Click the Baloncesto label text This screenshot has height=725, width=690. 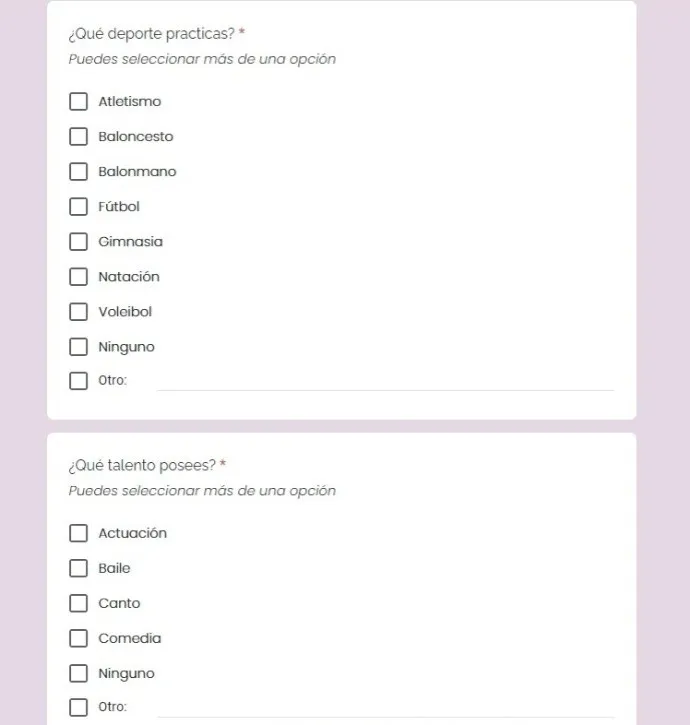point(136,136)
